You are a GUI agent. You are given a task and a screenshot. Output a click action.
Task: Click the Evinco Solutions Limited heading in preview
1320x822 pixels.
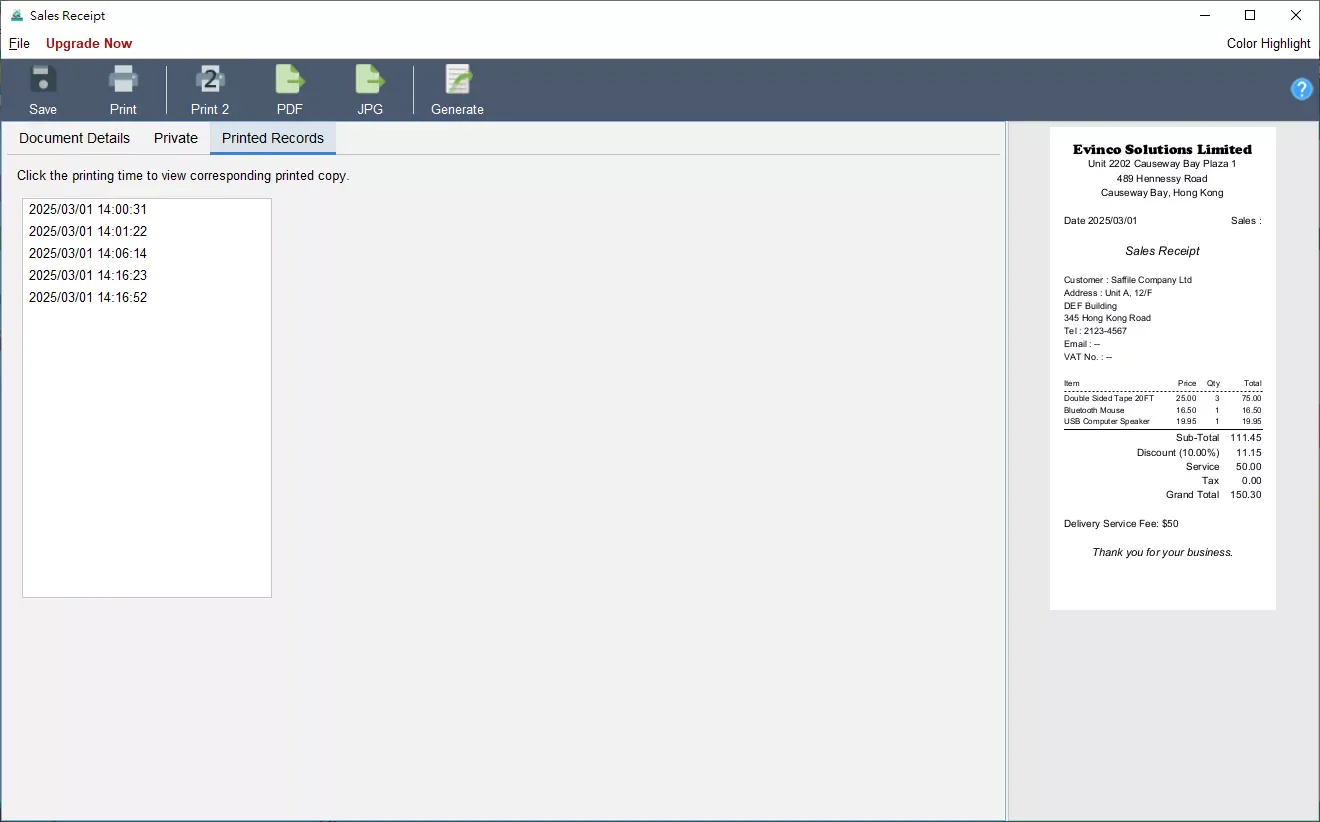coord(1162,149)
